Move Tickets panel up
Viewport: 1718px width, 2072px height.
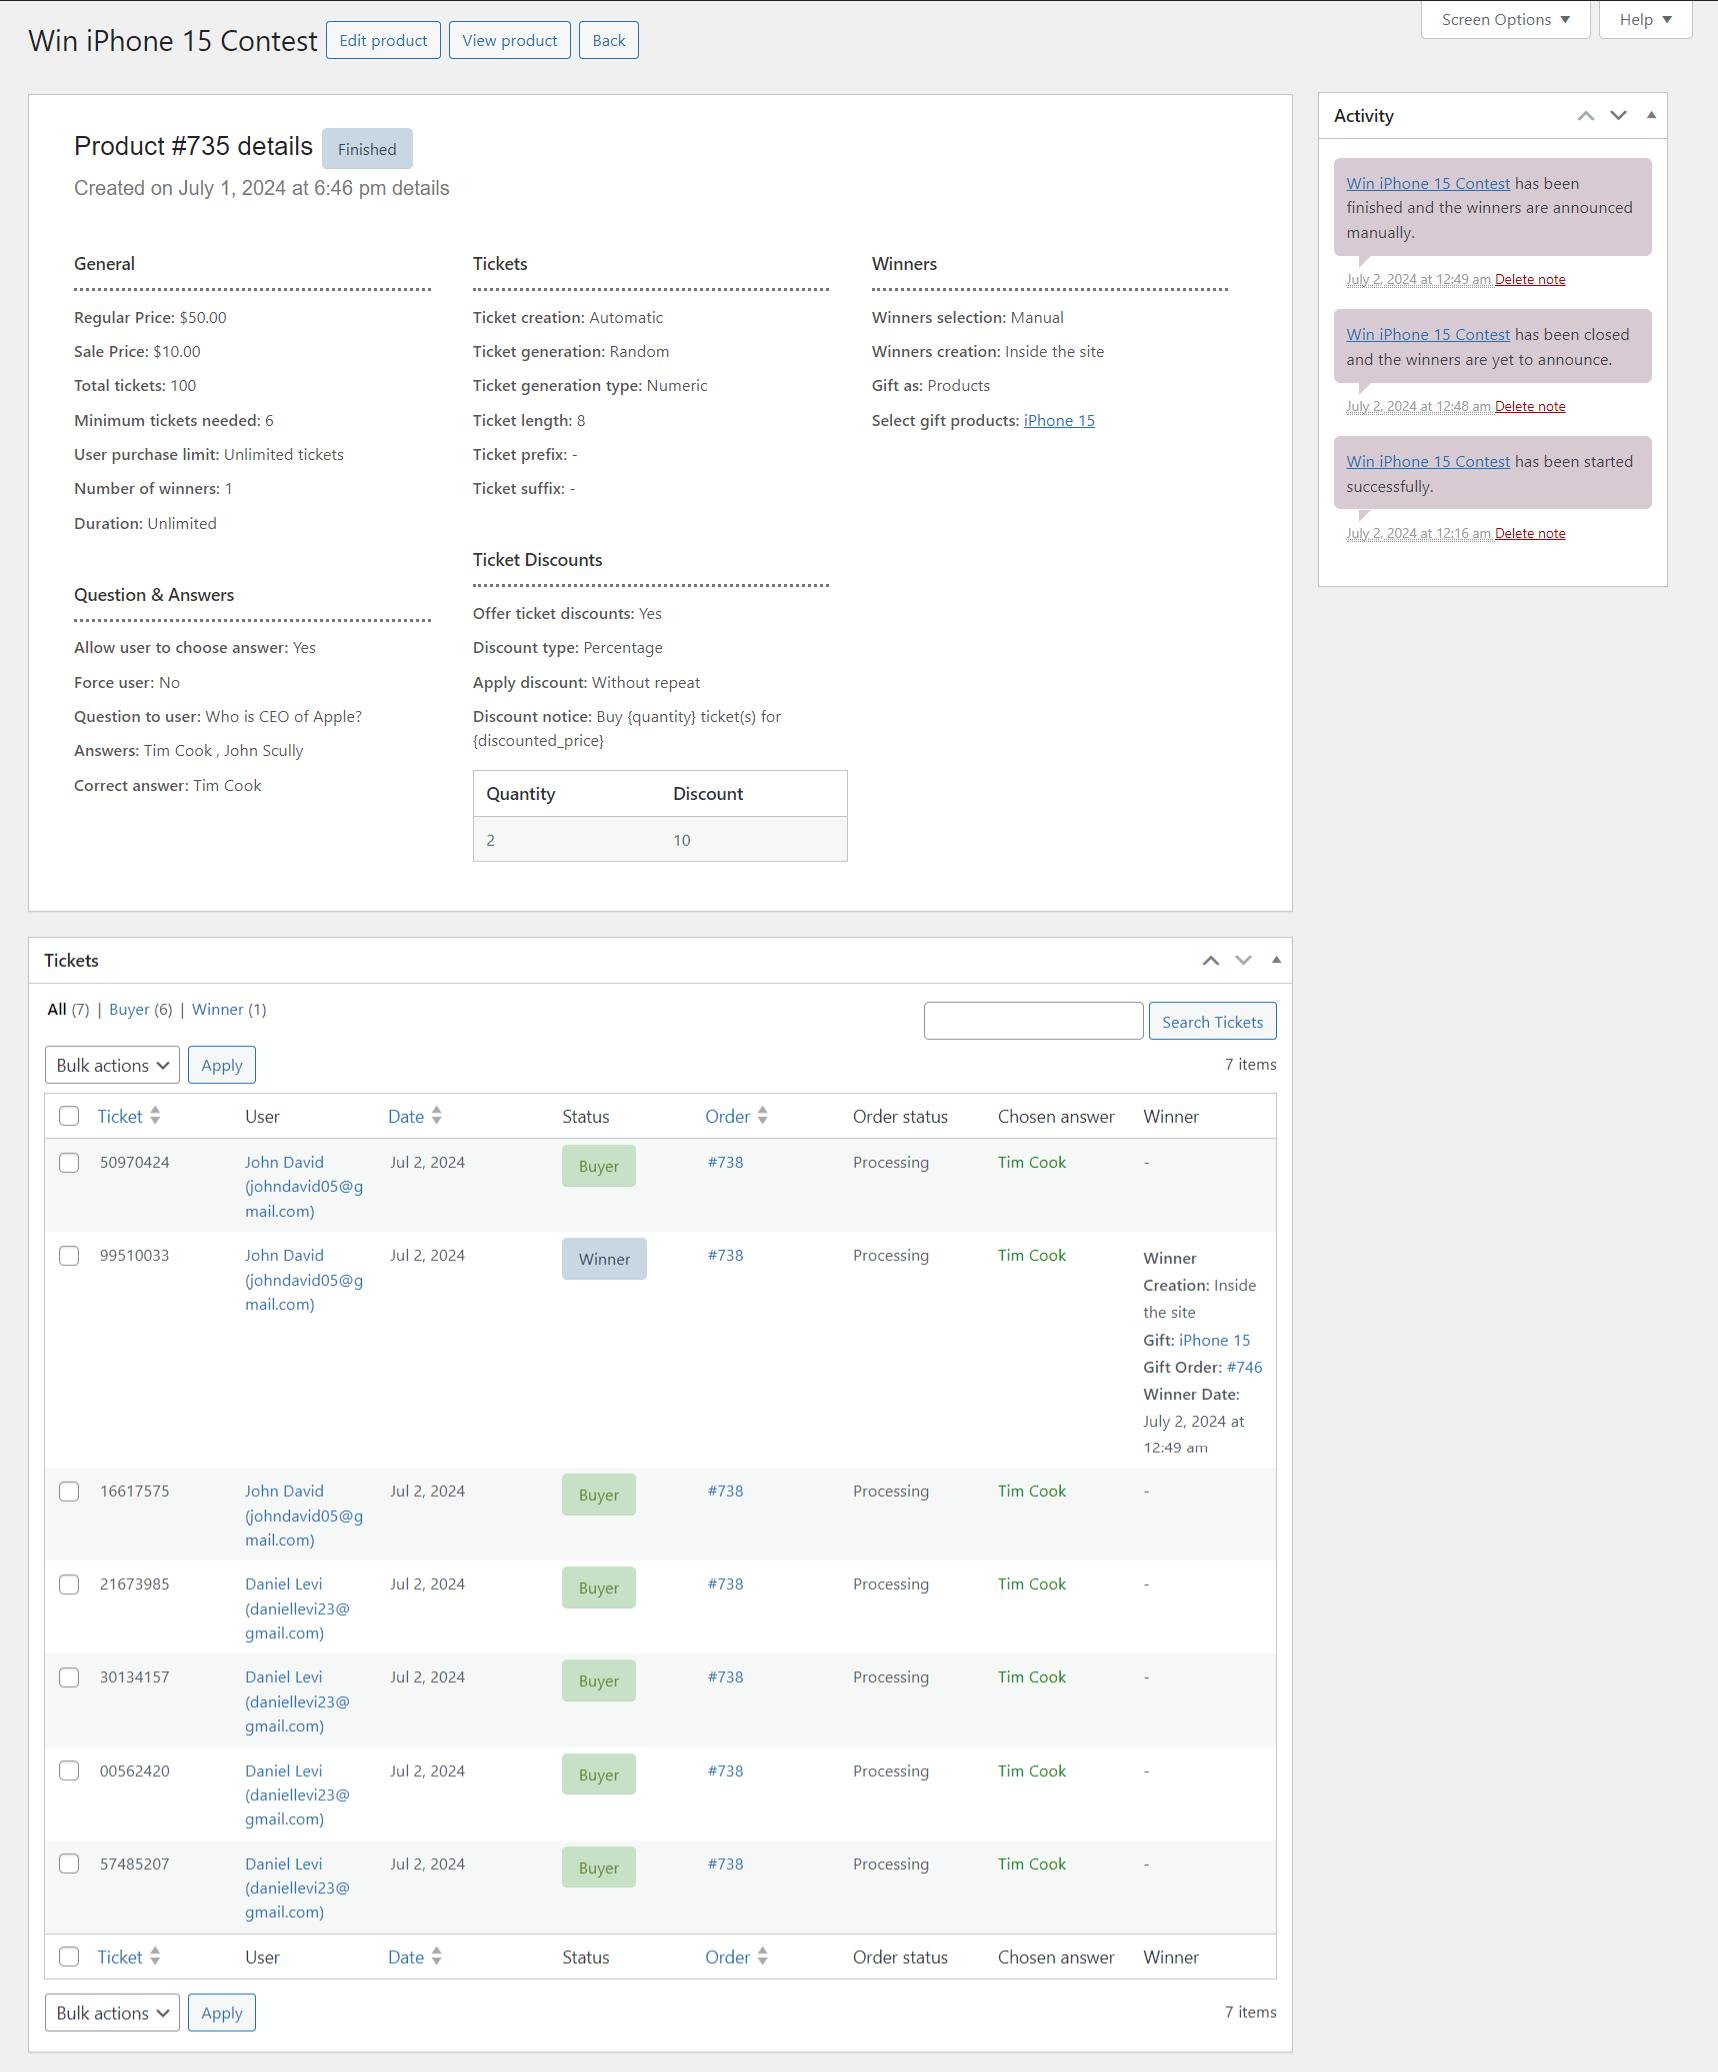point(1211,960)
